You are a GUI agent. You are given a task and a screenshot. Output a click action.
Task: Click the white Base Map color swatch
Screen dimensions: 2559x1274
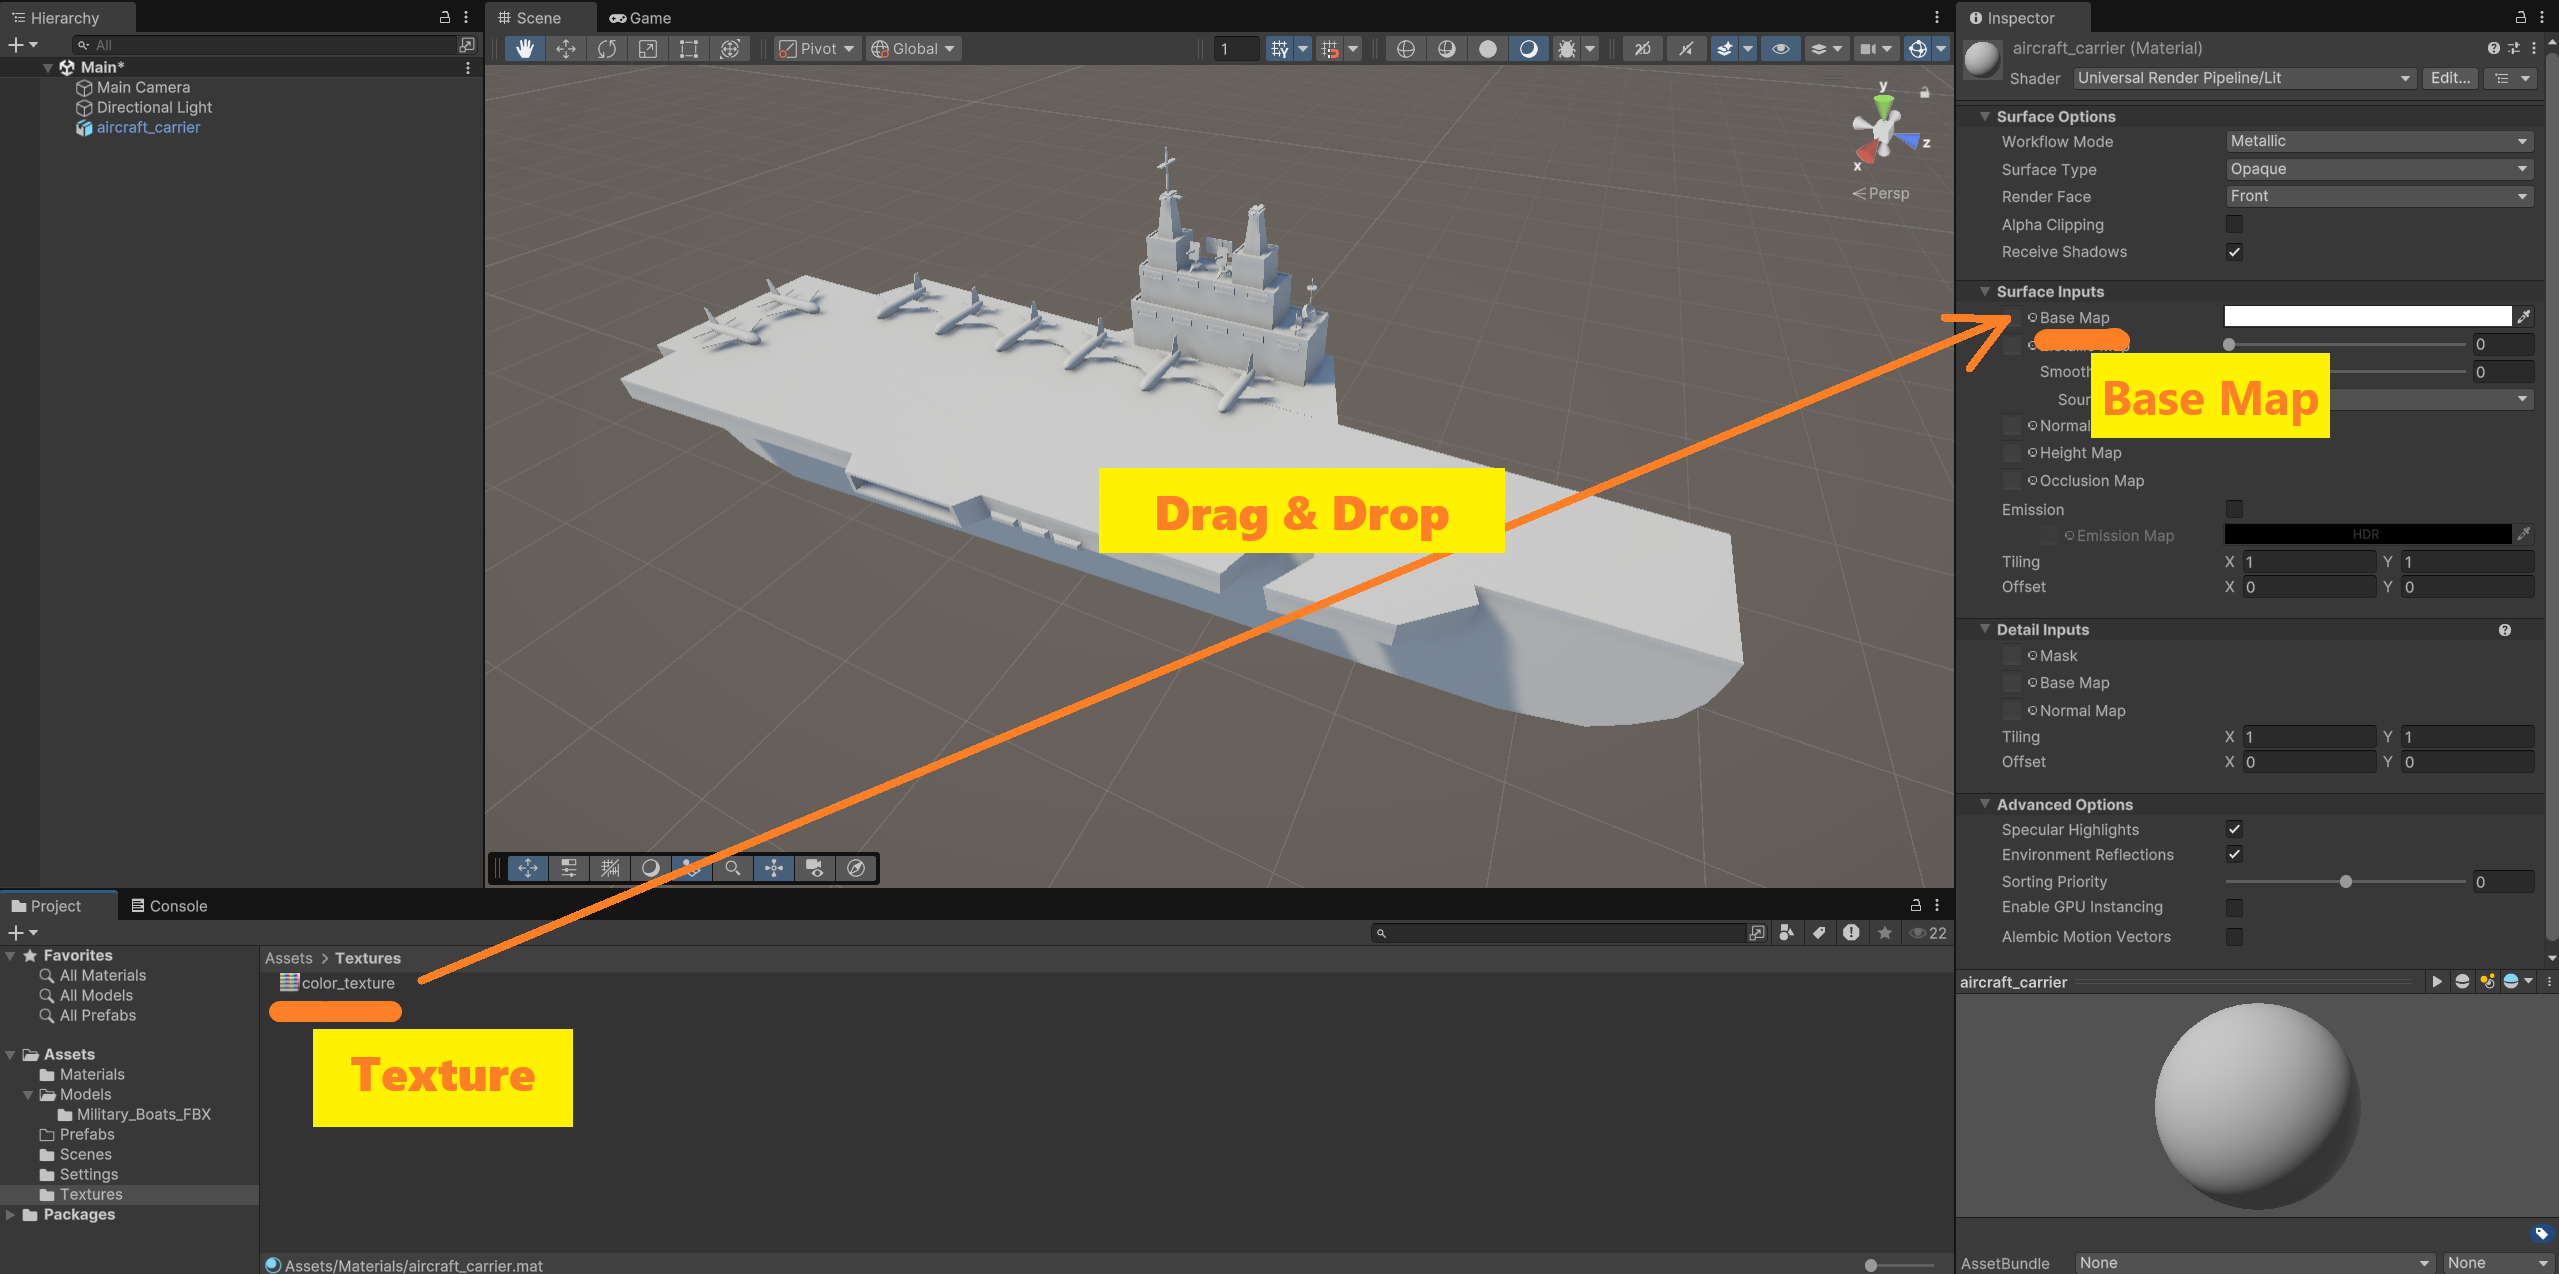2366,317
